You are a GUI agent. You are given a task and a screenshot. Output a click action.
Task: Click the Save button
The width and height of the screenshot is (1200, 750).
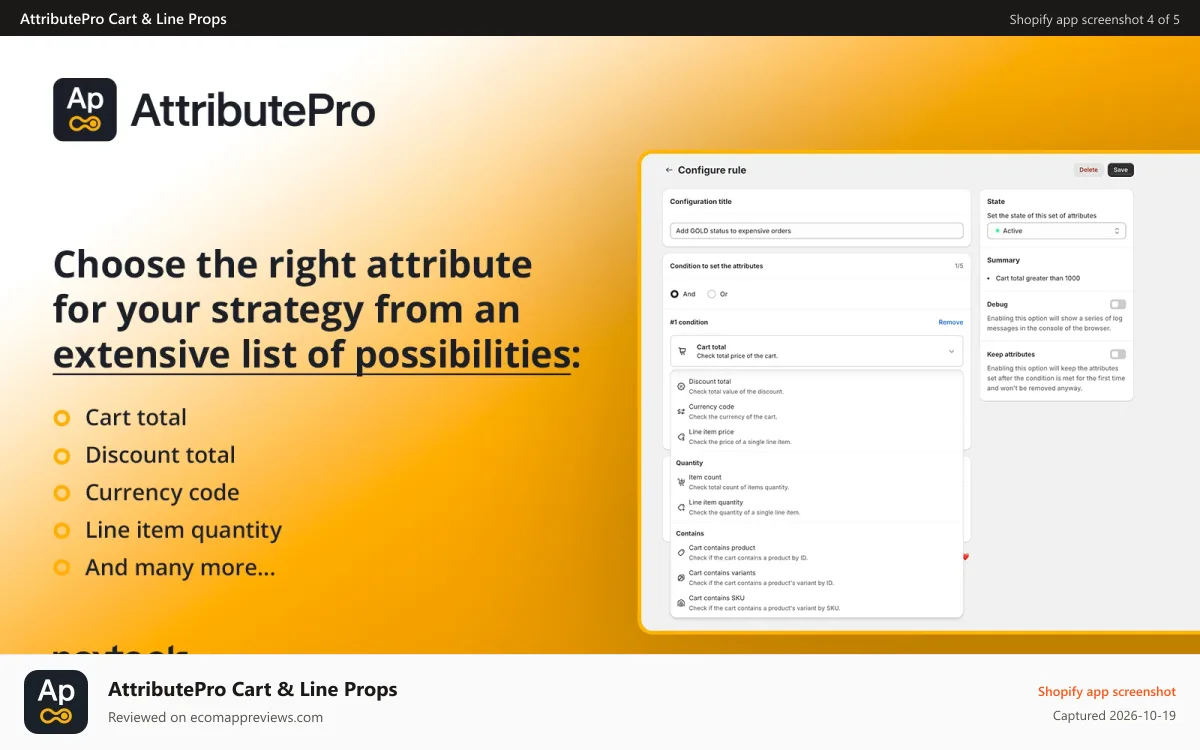(1121, 170)
